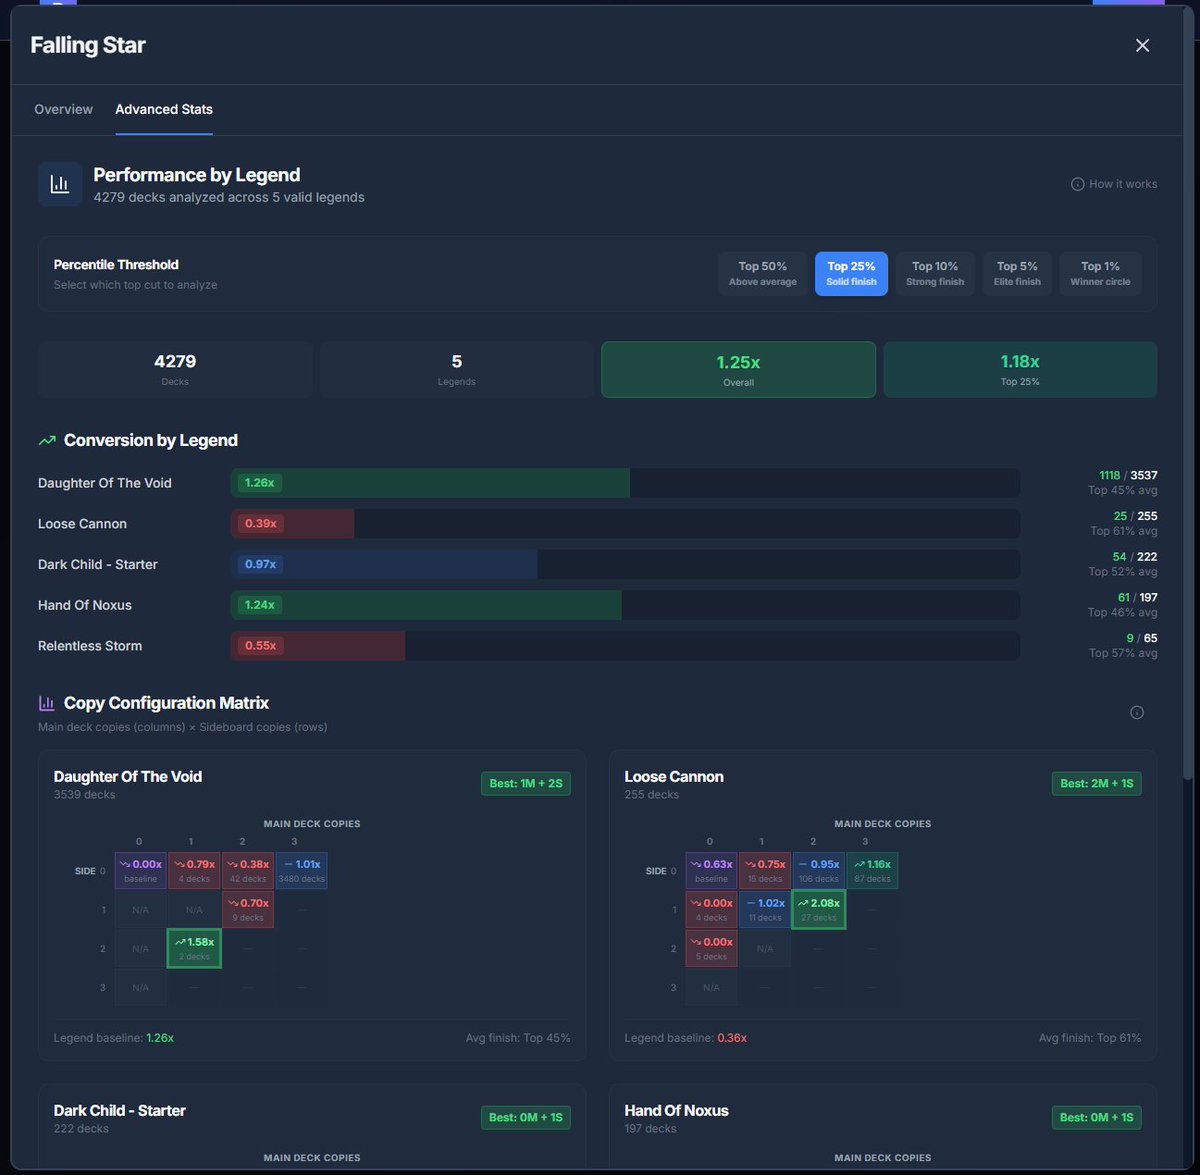
Task: Choose the Top 10% Strong finish threshold
Action: [935, 274]
